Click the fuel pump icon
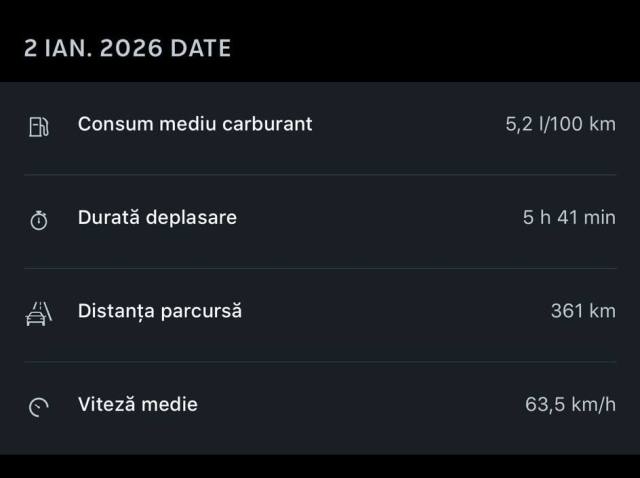Viewport: 640px width, 478px height. point(38,126)
